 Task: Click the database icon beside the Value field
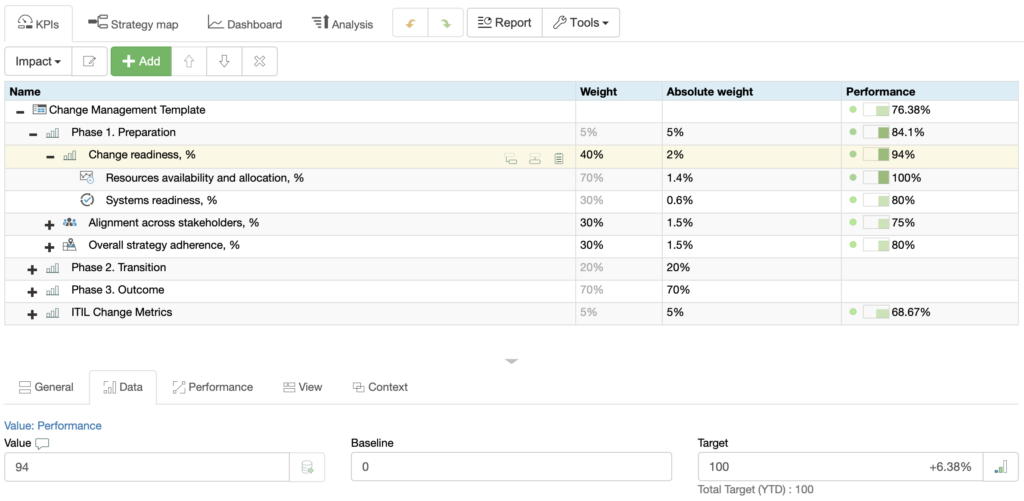click(307, 467)
